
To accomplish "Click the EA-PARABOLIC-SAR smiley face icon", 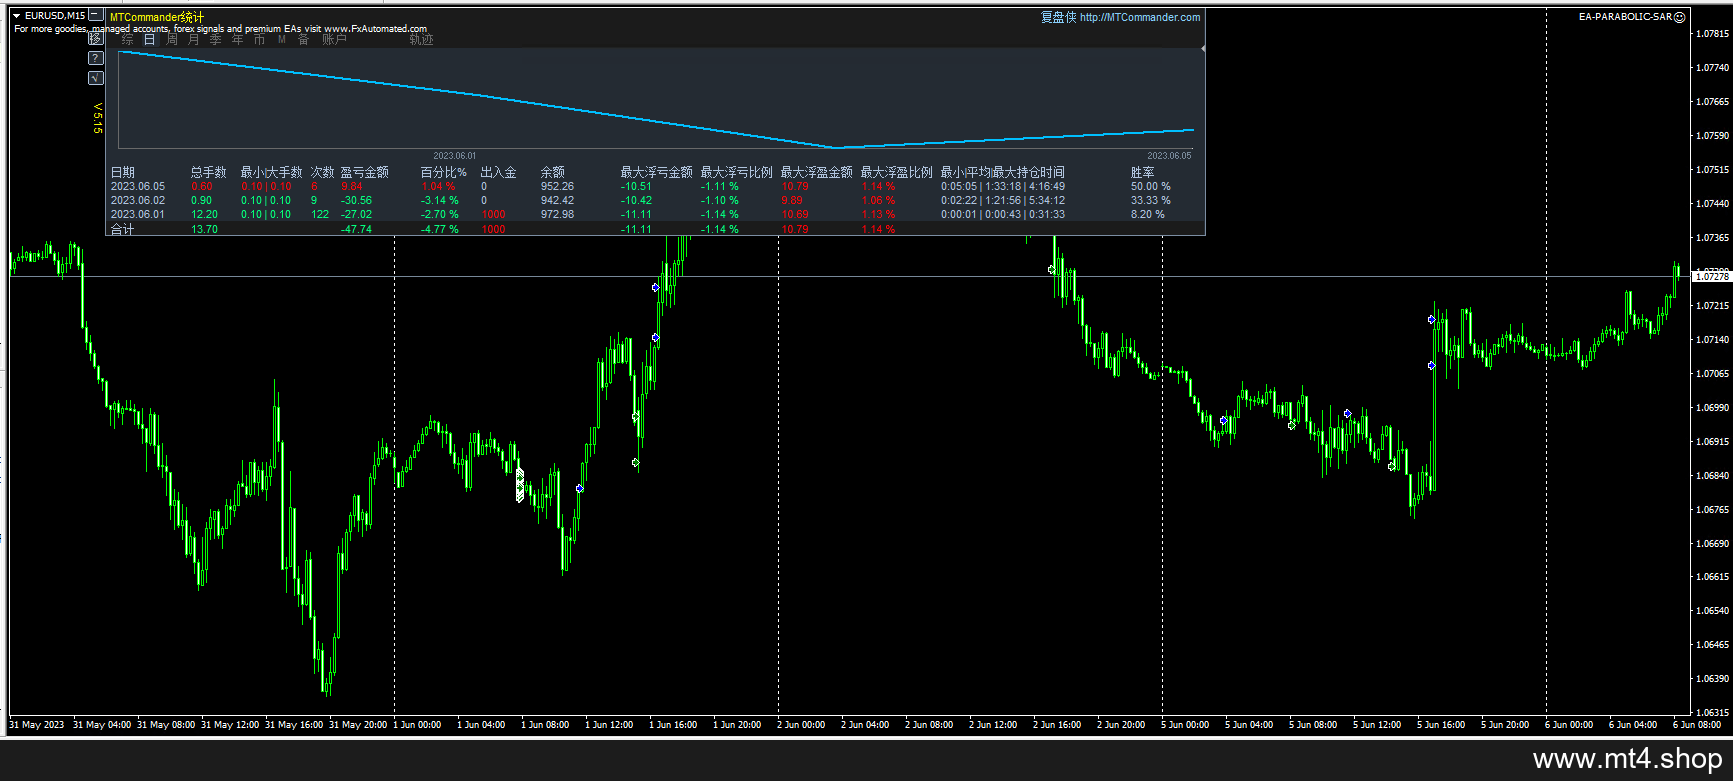I will click(1680, 17).
